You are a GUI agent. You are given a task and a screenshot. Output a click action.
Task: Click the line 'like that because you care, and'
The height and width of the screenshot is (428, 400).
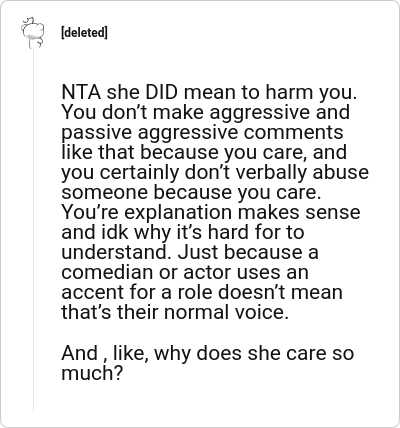(x=204, y=152)
